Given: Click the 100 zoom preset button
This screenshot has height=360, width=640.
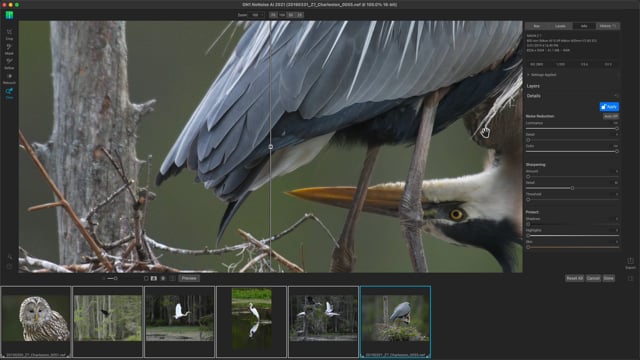Looking at the screenshot, I should [x=282, y=15].
